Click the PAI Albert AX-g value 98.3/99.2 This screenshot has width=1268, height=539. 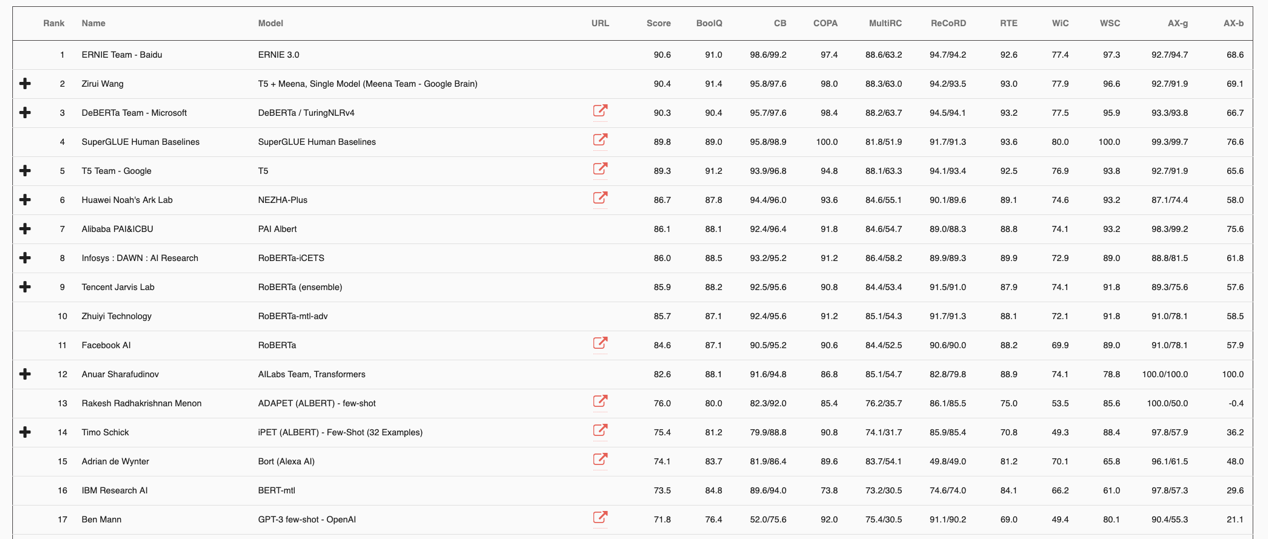(x=1169, y=229)
